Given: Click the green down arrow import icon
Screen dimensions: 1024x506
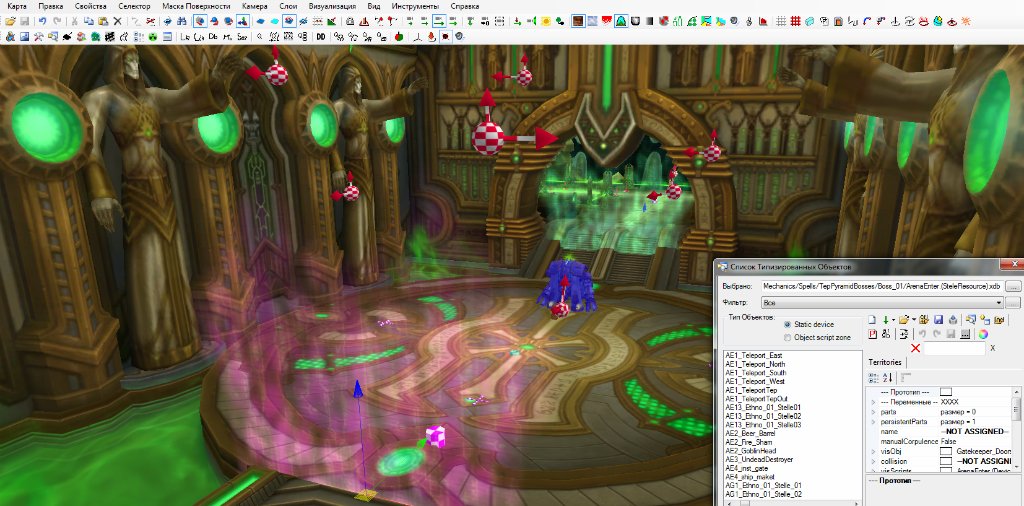Looking at the screenshot, I should (886, 320).
